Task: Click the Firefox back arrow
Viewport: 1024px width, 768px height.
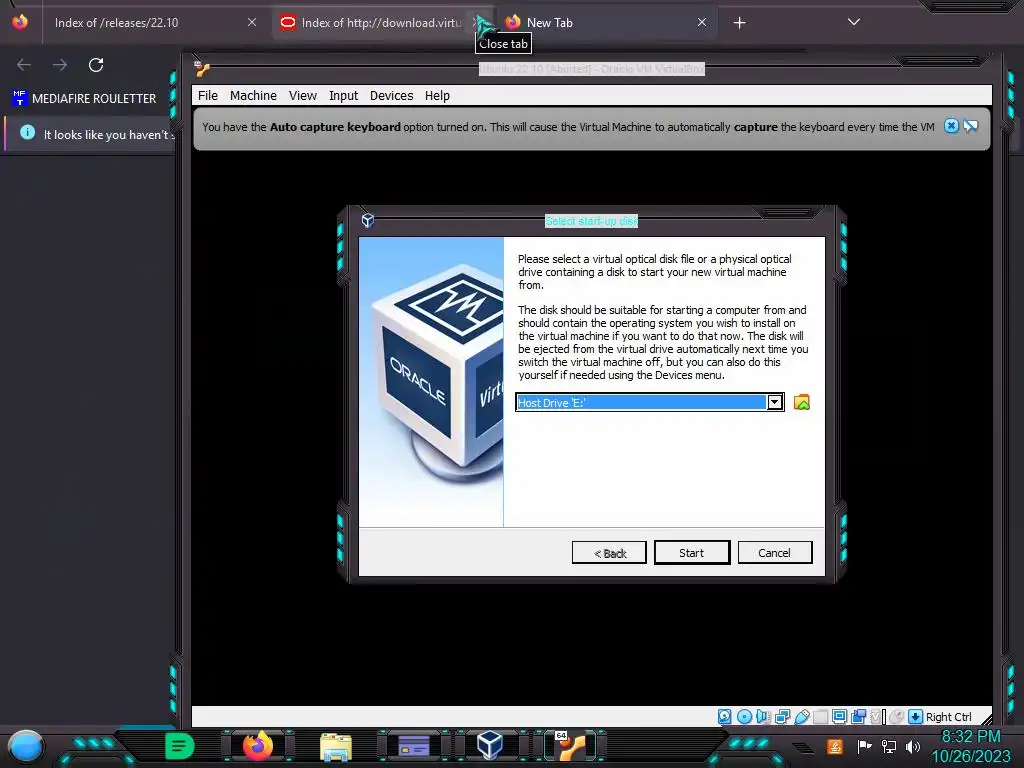Action: pos(24,65)
